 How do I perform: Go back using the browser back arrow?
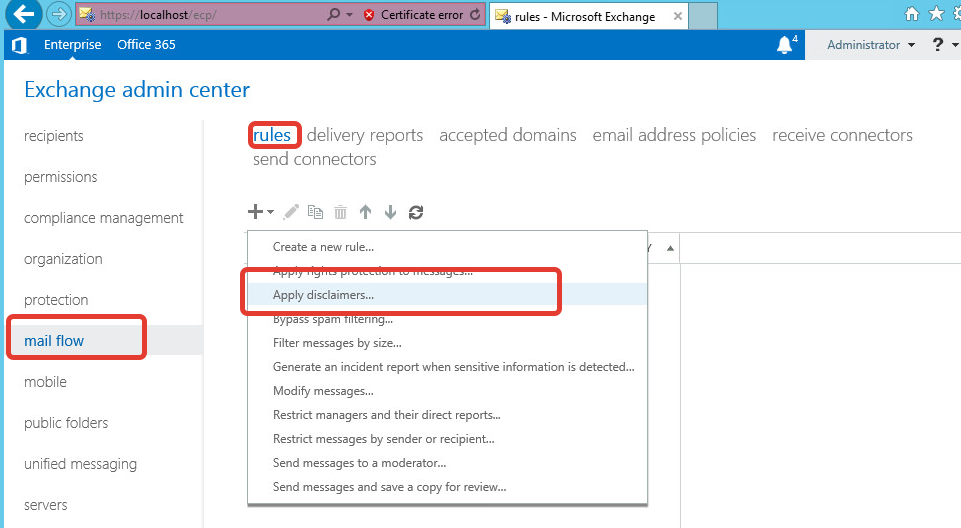(x=23, y=14)
